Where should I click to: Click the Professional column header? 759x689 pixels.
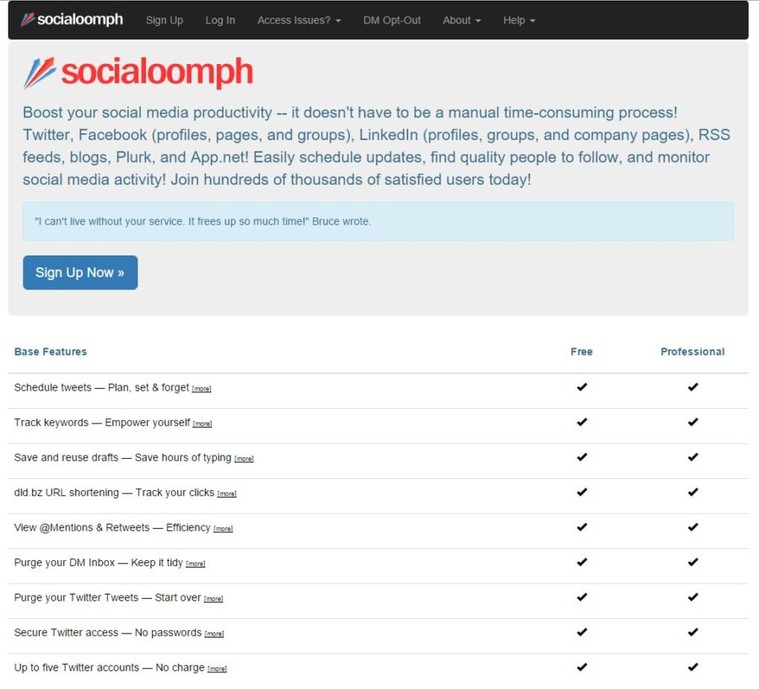tap(693, 352)
